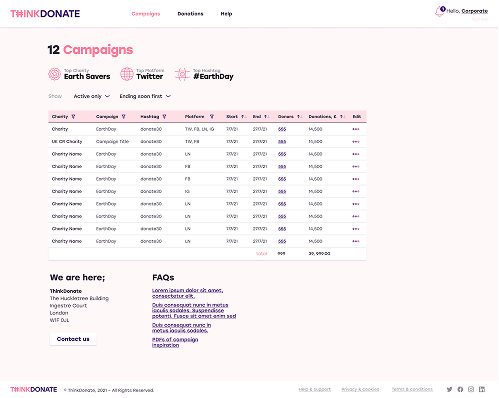Open Facebook from the footer icon
Screen dimensions: 499x398
[460, 389]
